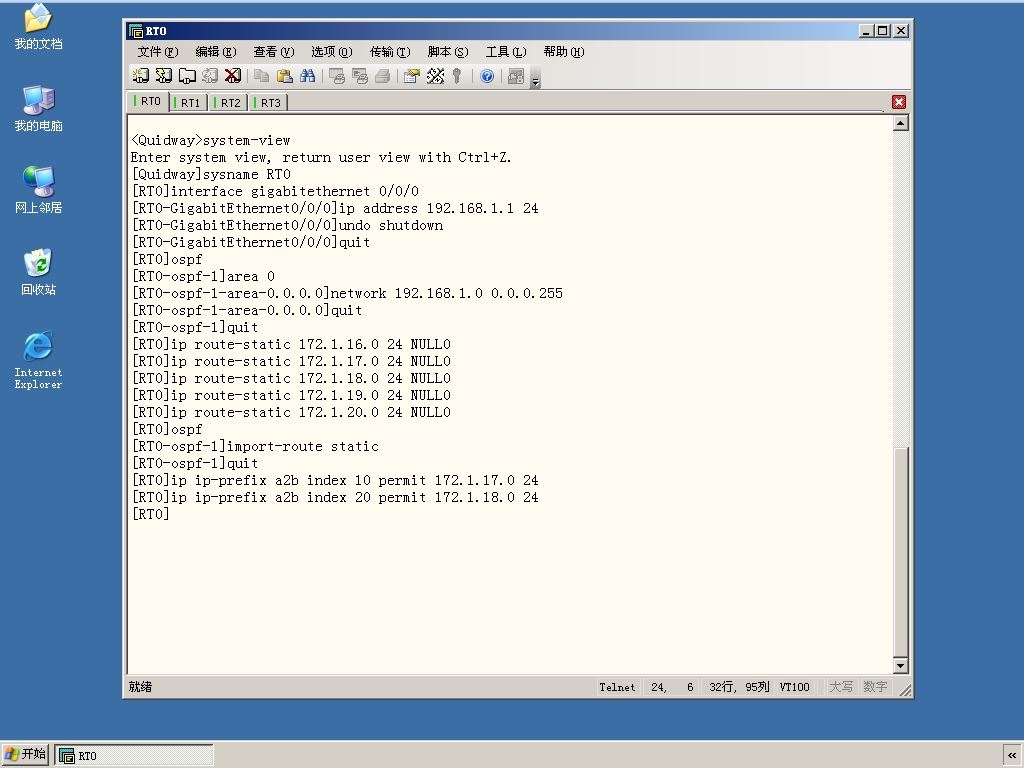Open the 编辑(E) menu
Viewport: 1024px width, 768px height.
tap(216, 52)
